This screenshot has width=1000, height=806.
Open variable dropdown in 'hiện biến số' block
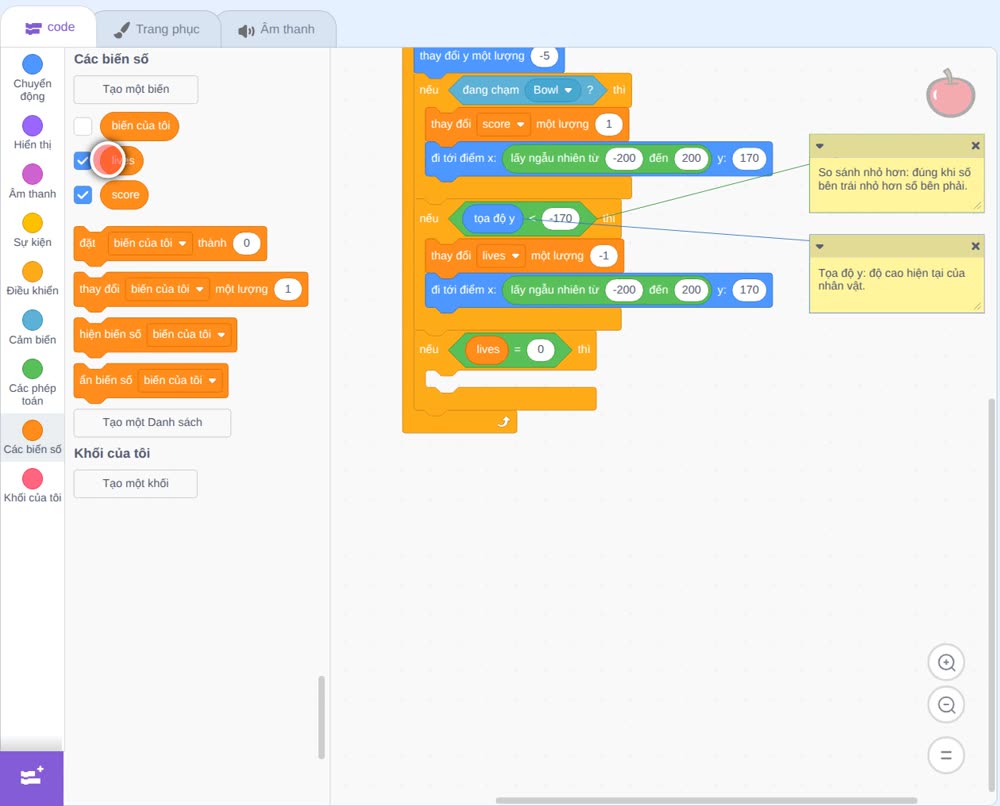pos(189,334)
